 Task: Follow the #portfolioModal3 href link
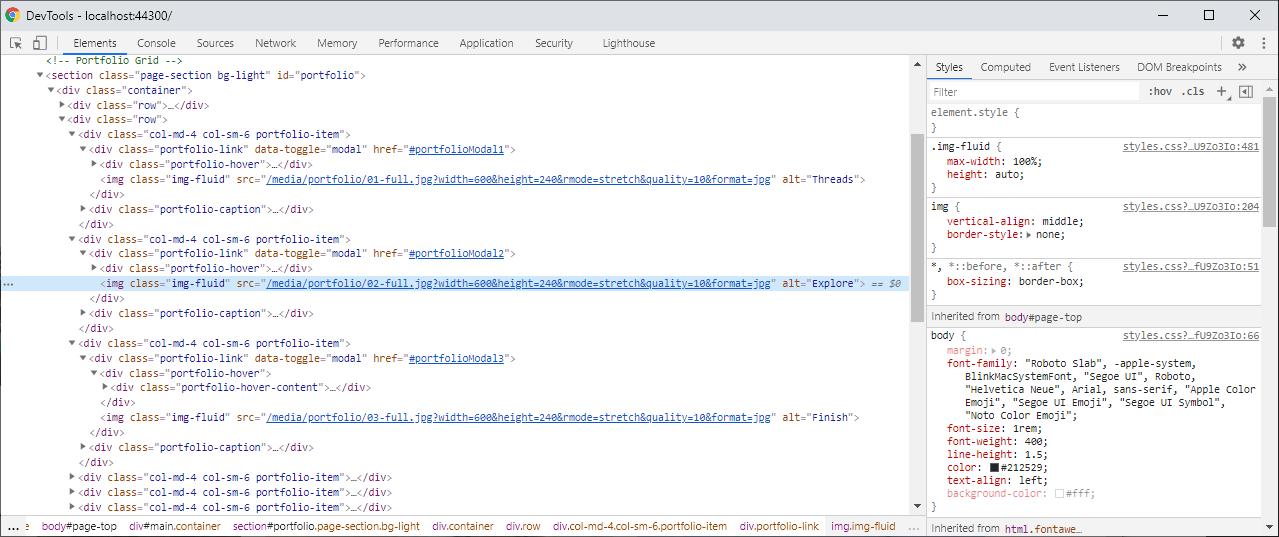(x=457, y=358)
